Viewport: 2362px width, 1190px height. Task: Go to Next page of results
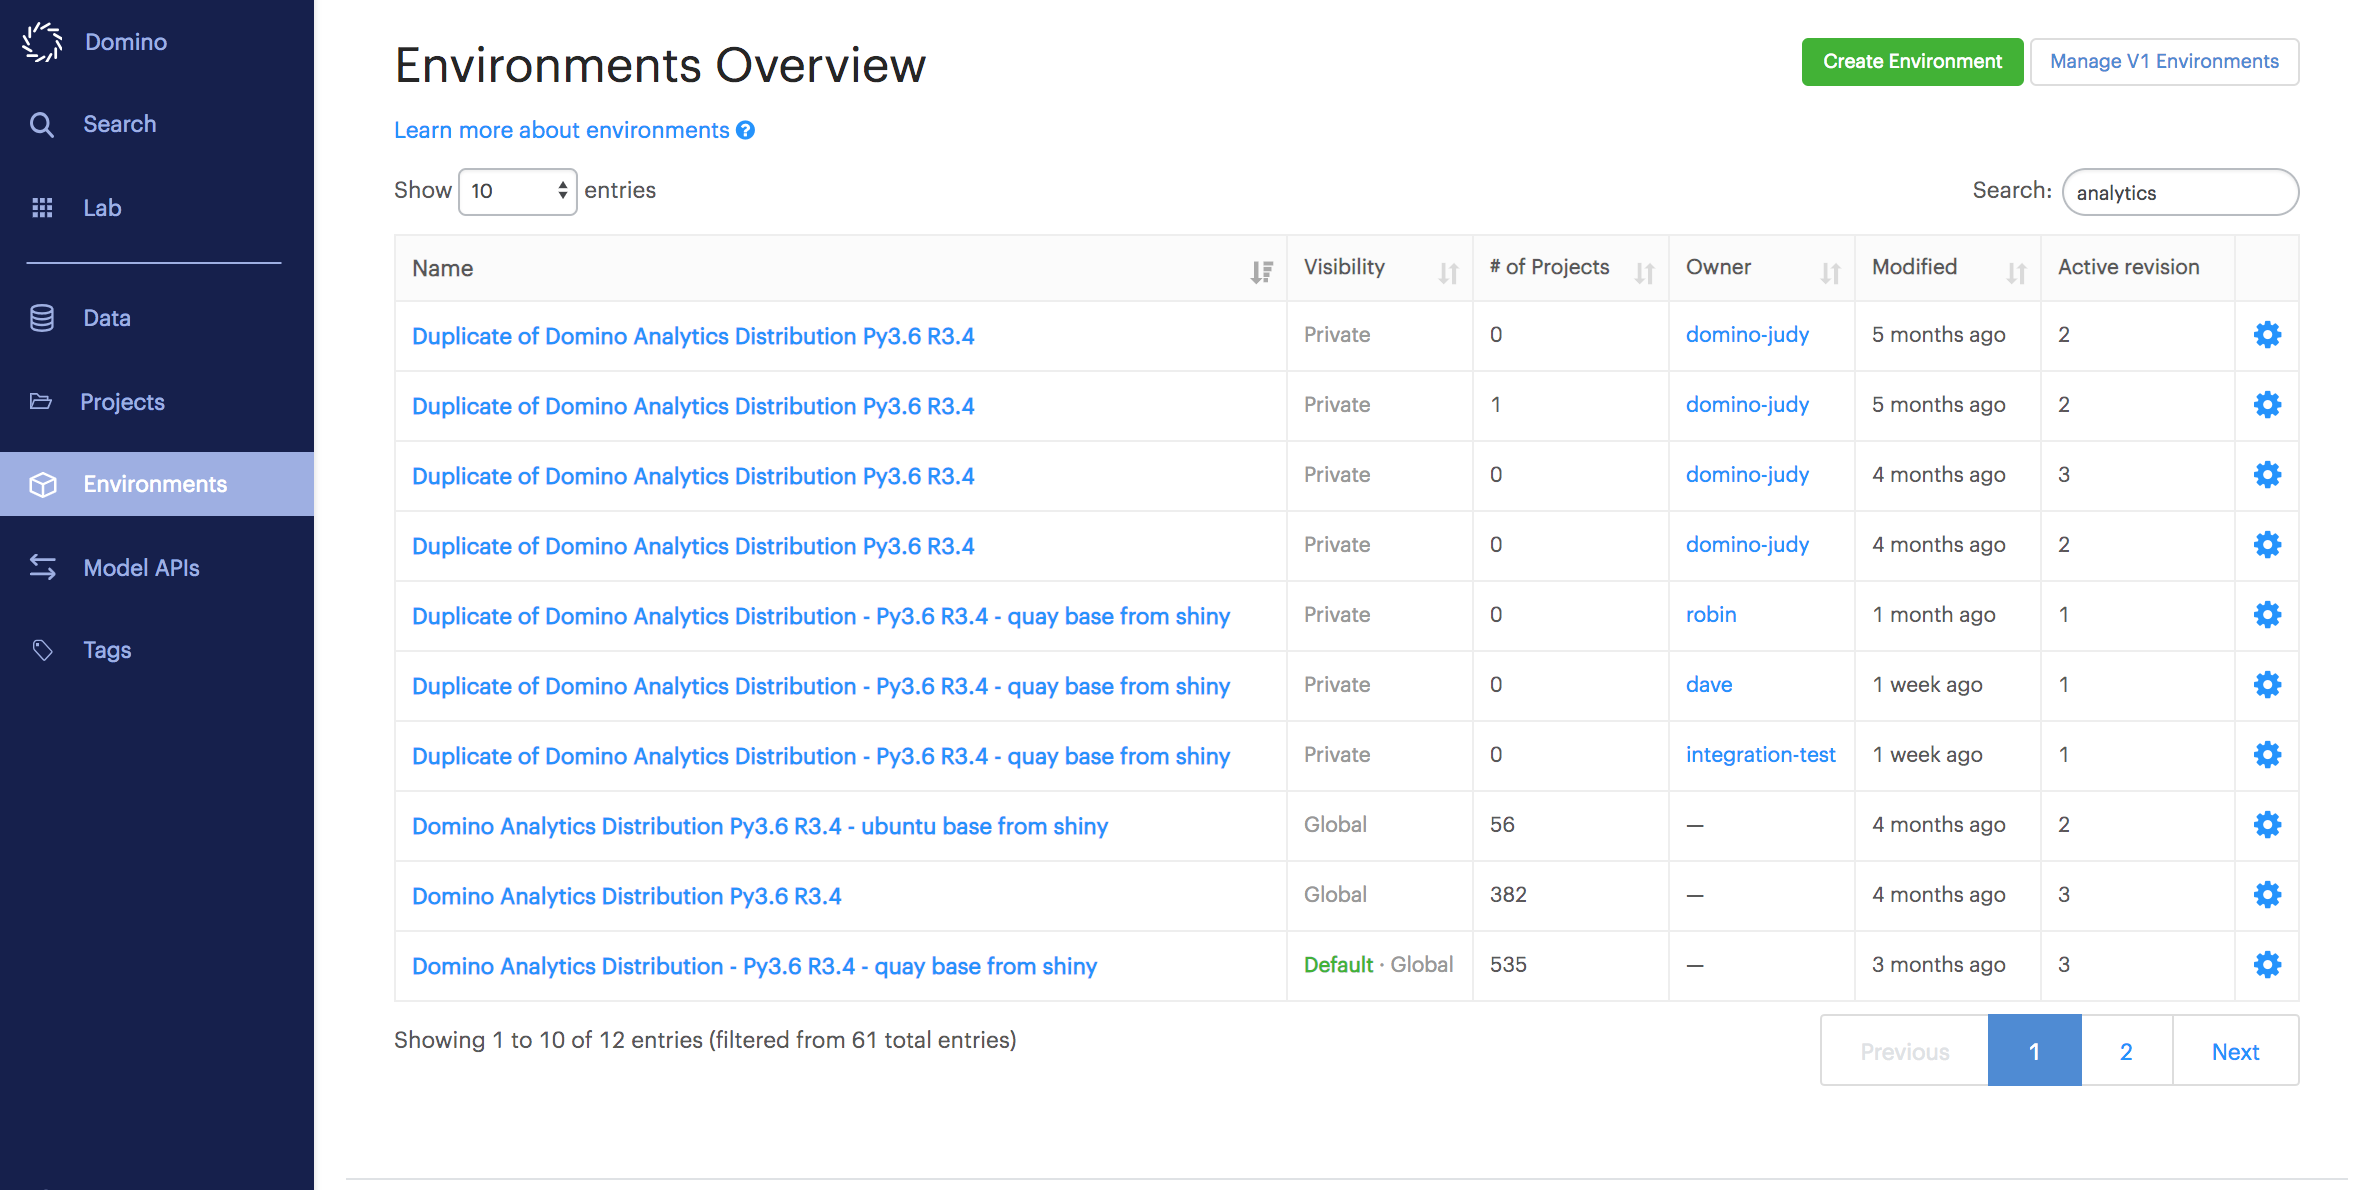pyautogui.click(x=2235, y=1051)
